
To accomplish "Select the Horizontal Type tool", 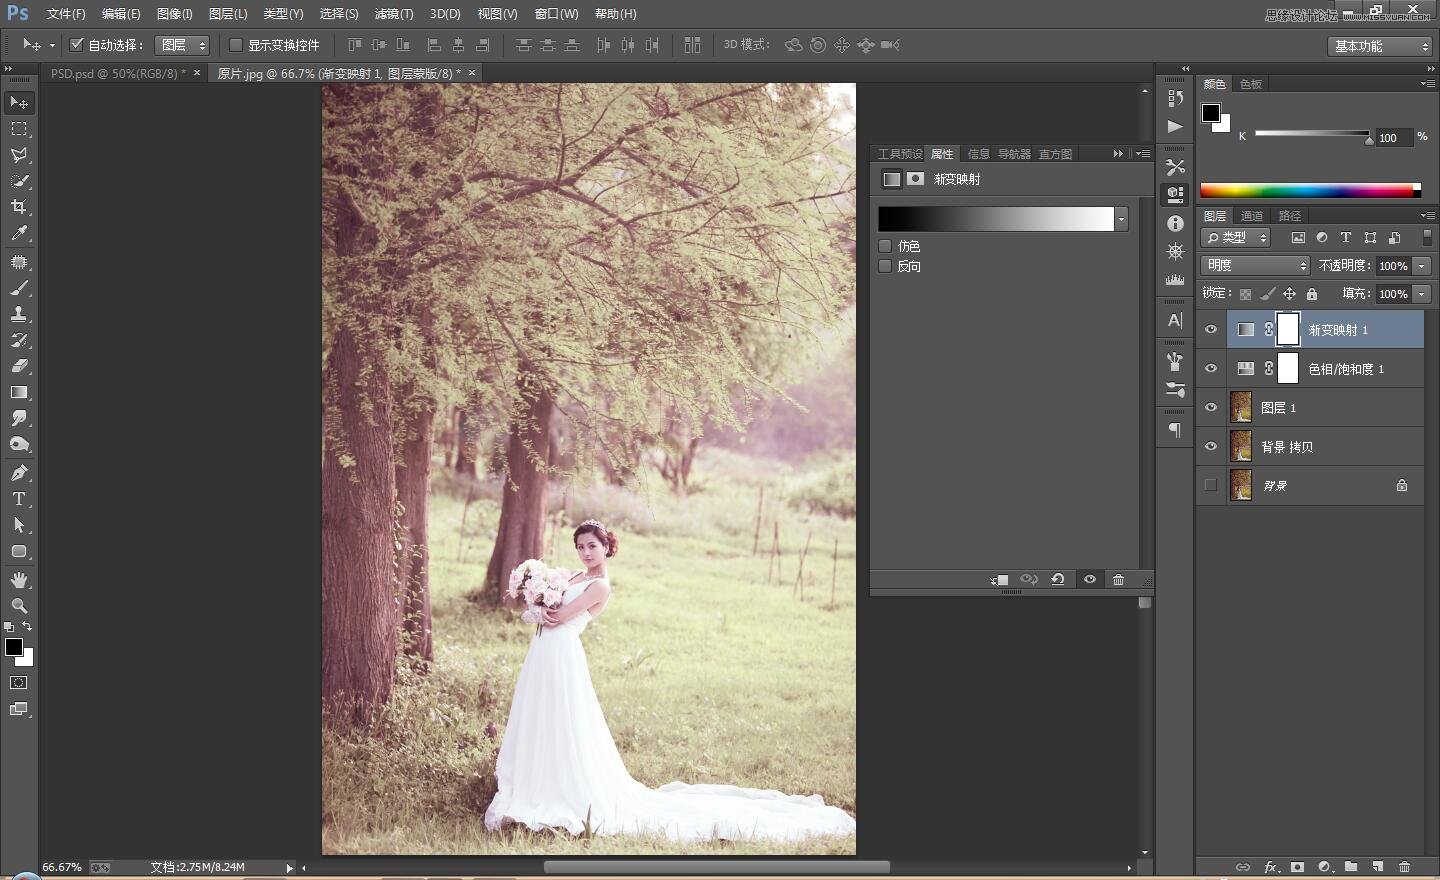I will [x=19, y=499].
